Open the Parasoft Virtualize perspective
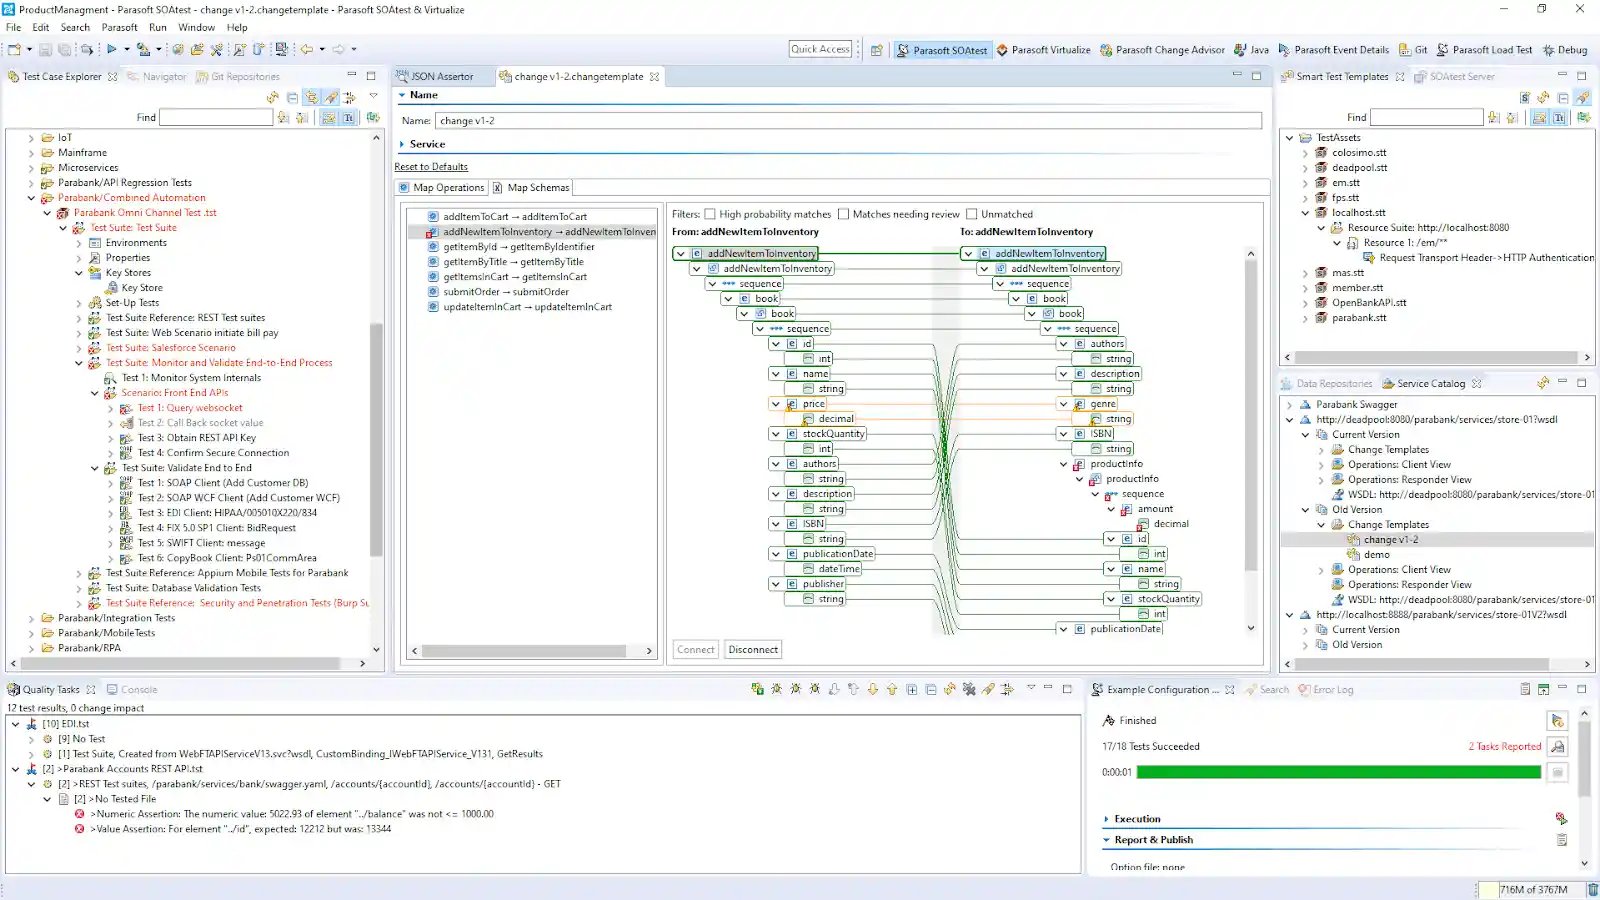The width and height of the screenshot is (1600, 900). coord(1043,50)
